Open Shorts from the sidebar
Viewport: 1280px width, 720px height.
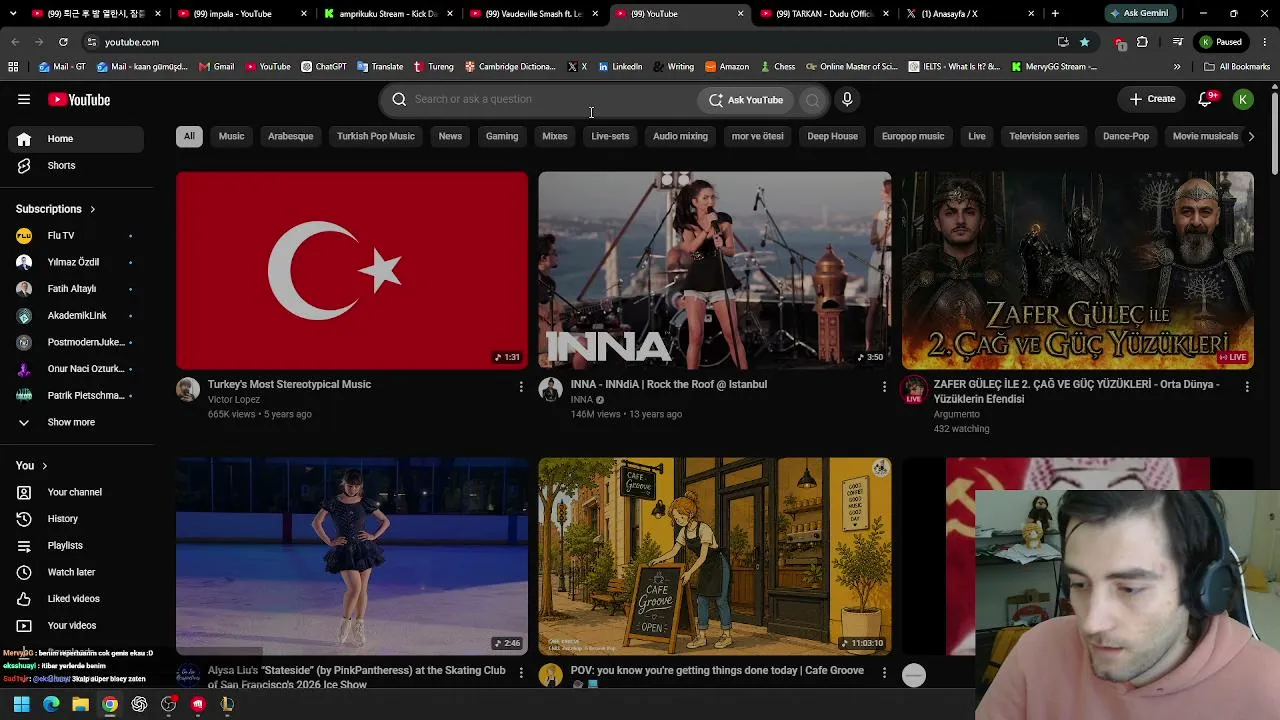[77, 165]
